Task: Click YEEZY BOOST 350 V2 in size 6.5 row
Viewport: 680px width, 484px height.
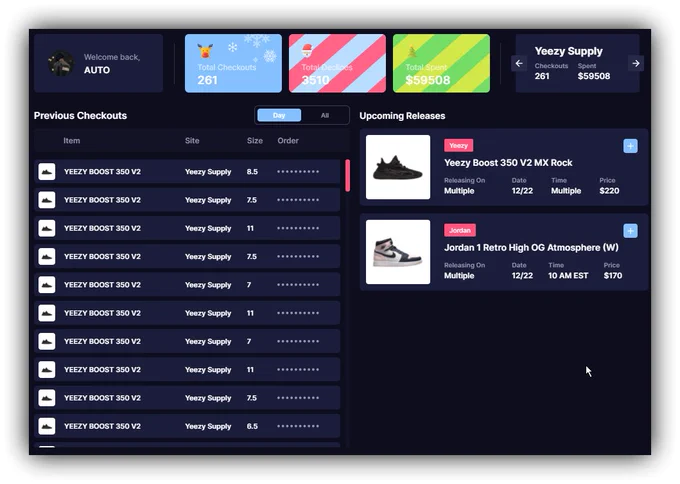Action: [102, 426]
